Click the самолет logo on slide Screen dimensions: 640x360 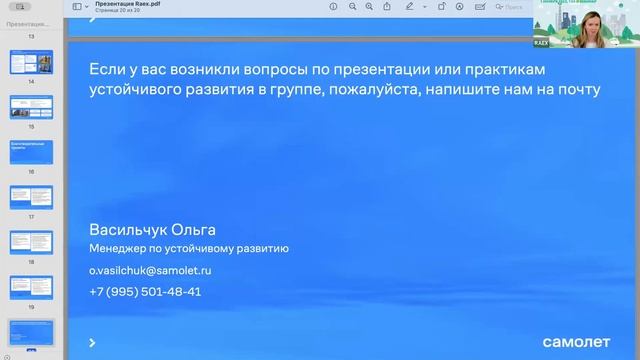coord(576,342)
